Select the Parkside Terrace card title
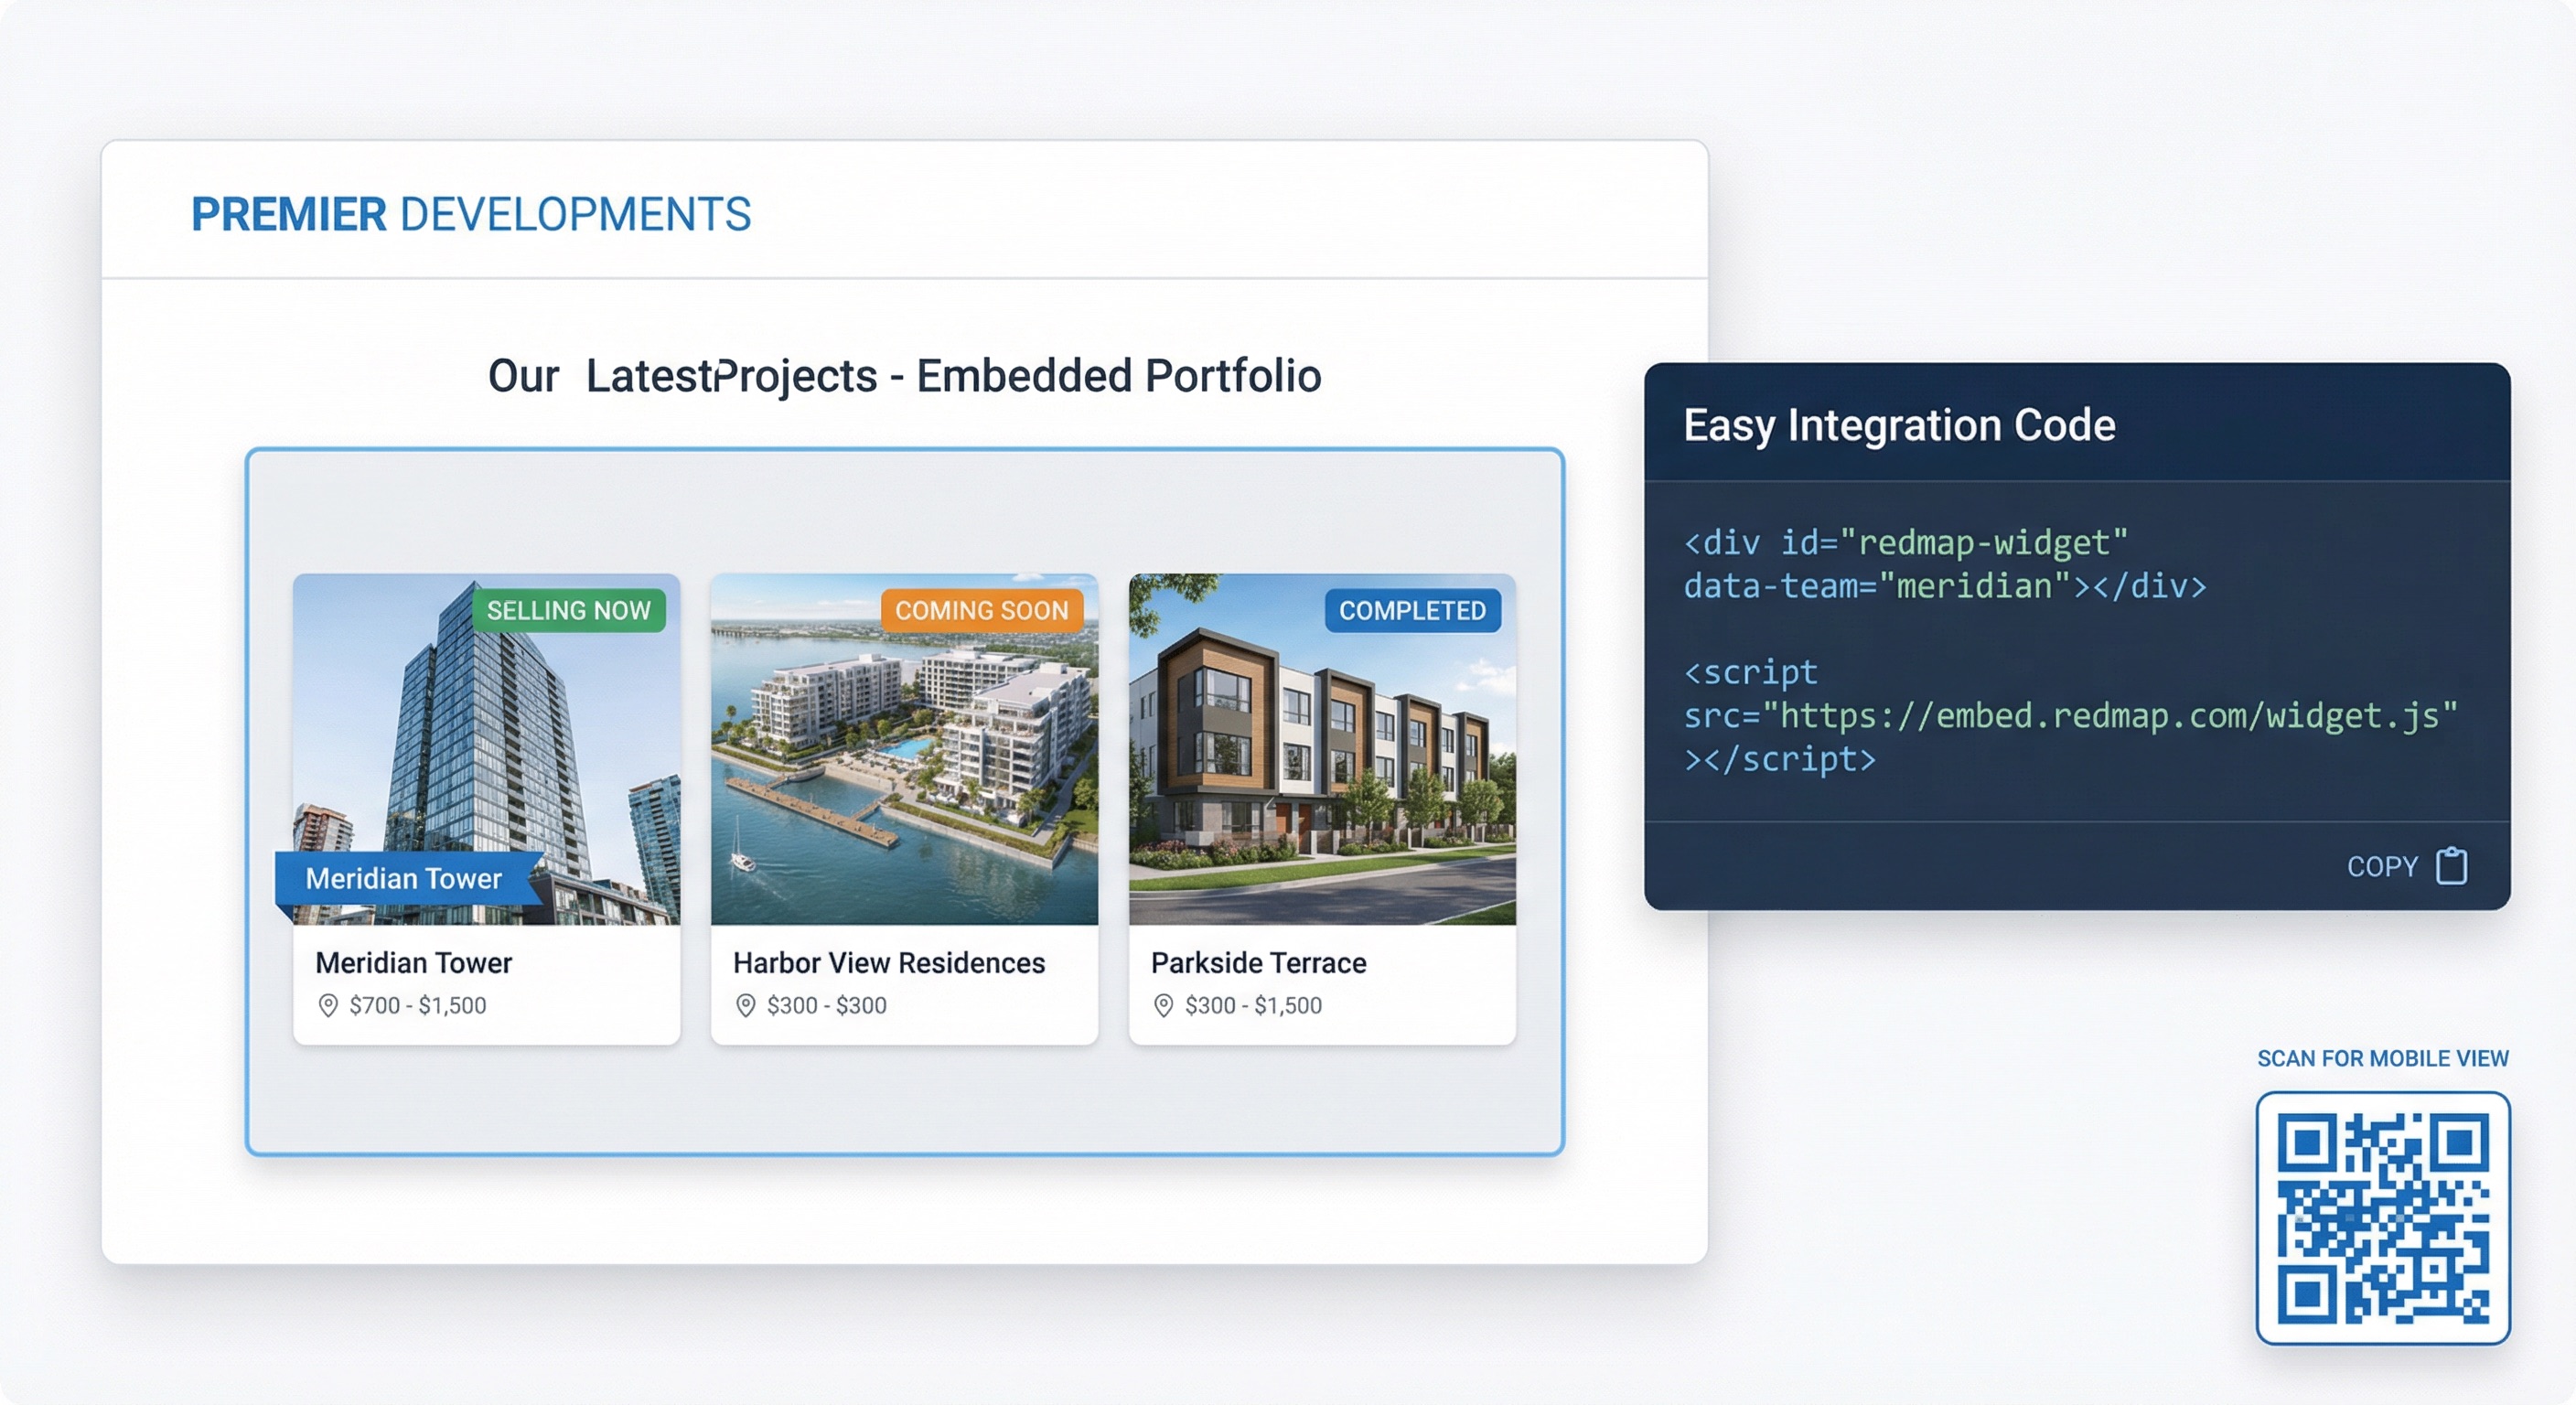 point(1259,962)
